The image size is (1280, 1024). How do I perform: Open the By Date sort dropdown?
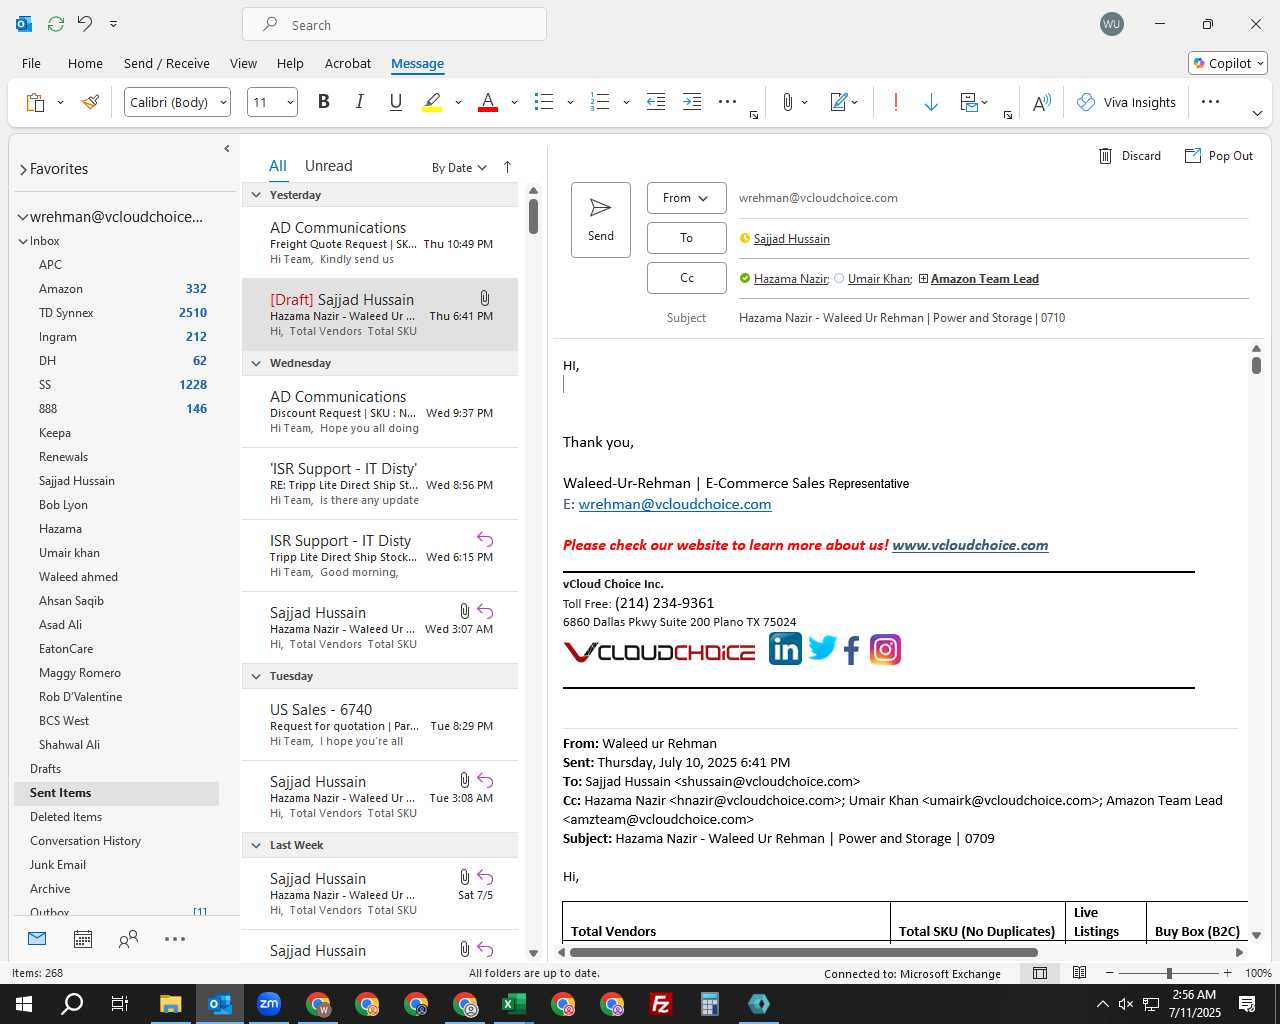[x=459, y=168]
